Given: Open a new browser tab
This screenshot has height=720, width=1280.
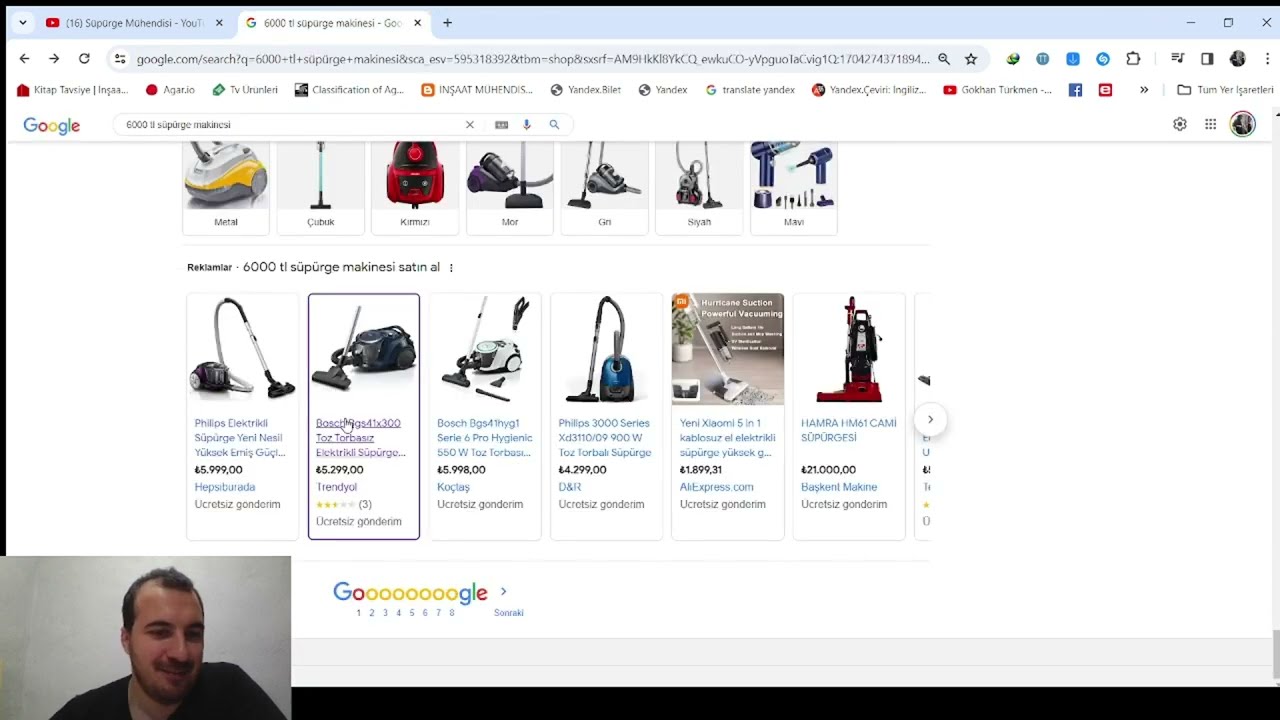Looking at the screenshot, I should coord(447,23).
